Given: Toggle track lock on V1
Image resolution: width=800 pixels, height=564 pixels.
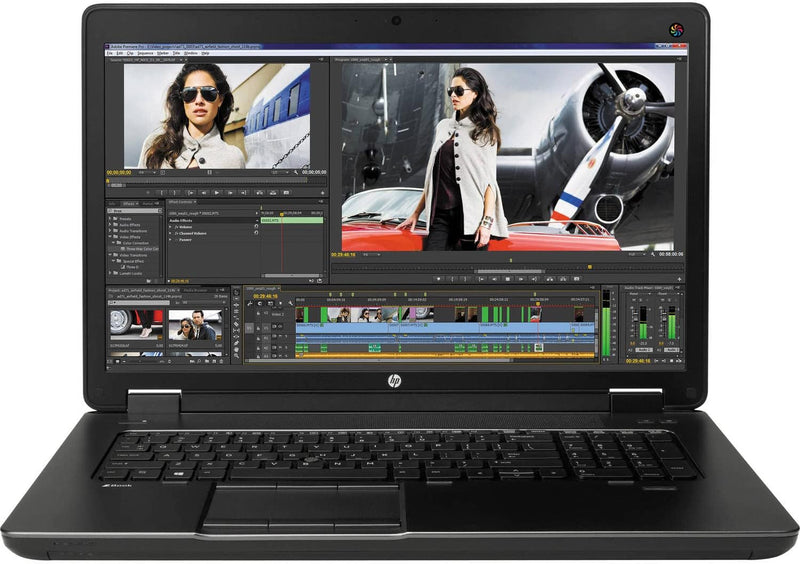Looking at the screenshot, I should click(258, 329).
